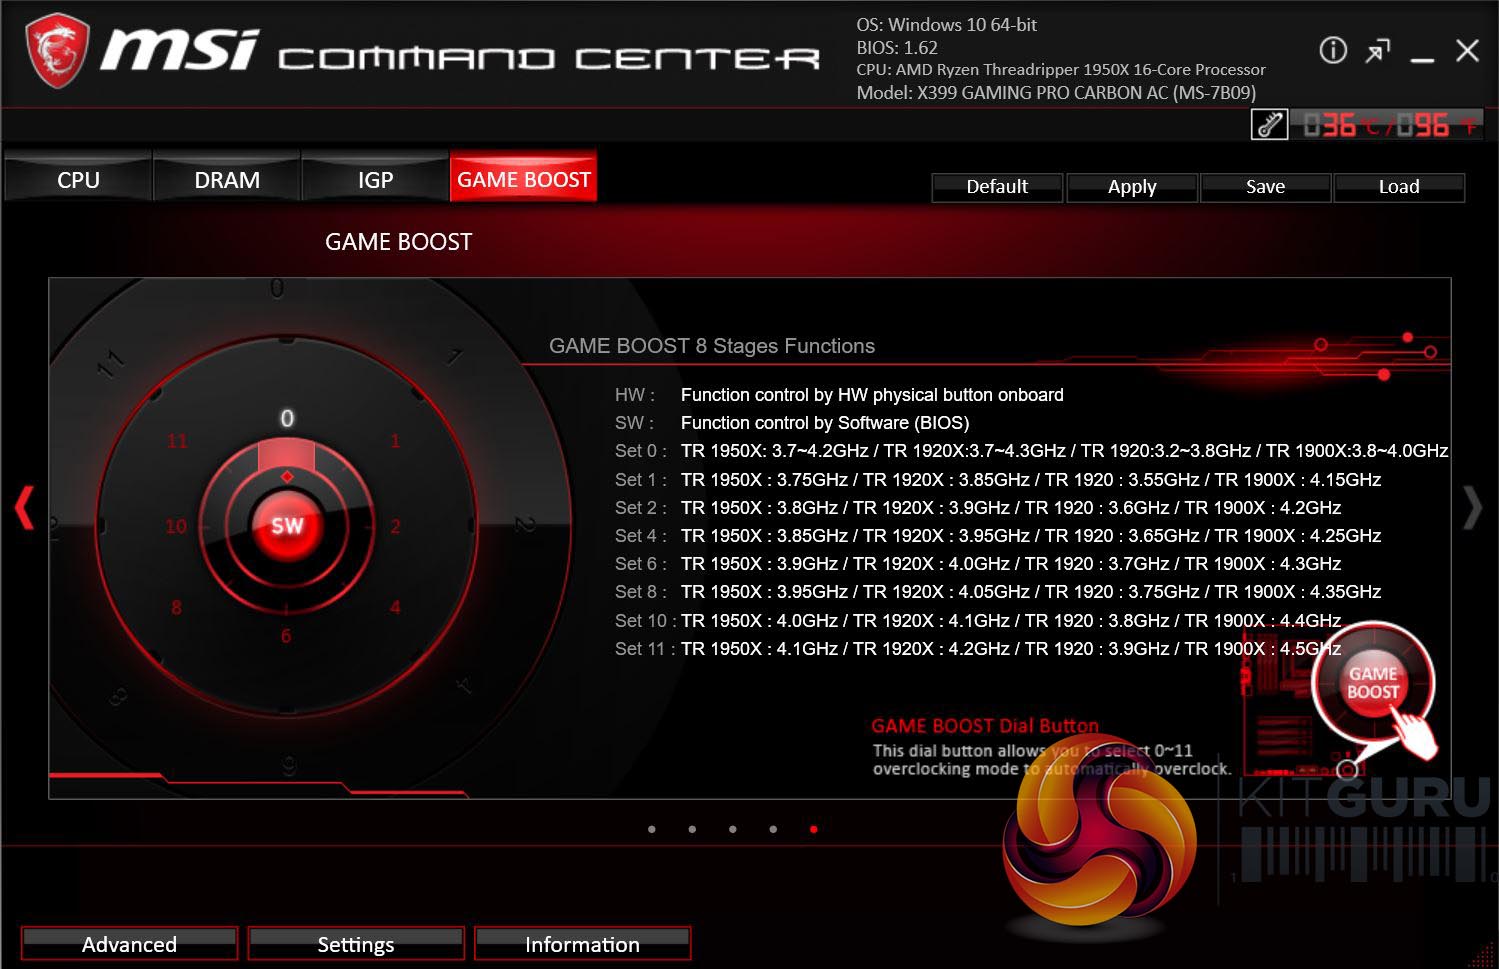Click the 'OS: Windows 10 64-bit' text
The image size is (1499, 969).
pos(947,25)
